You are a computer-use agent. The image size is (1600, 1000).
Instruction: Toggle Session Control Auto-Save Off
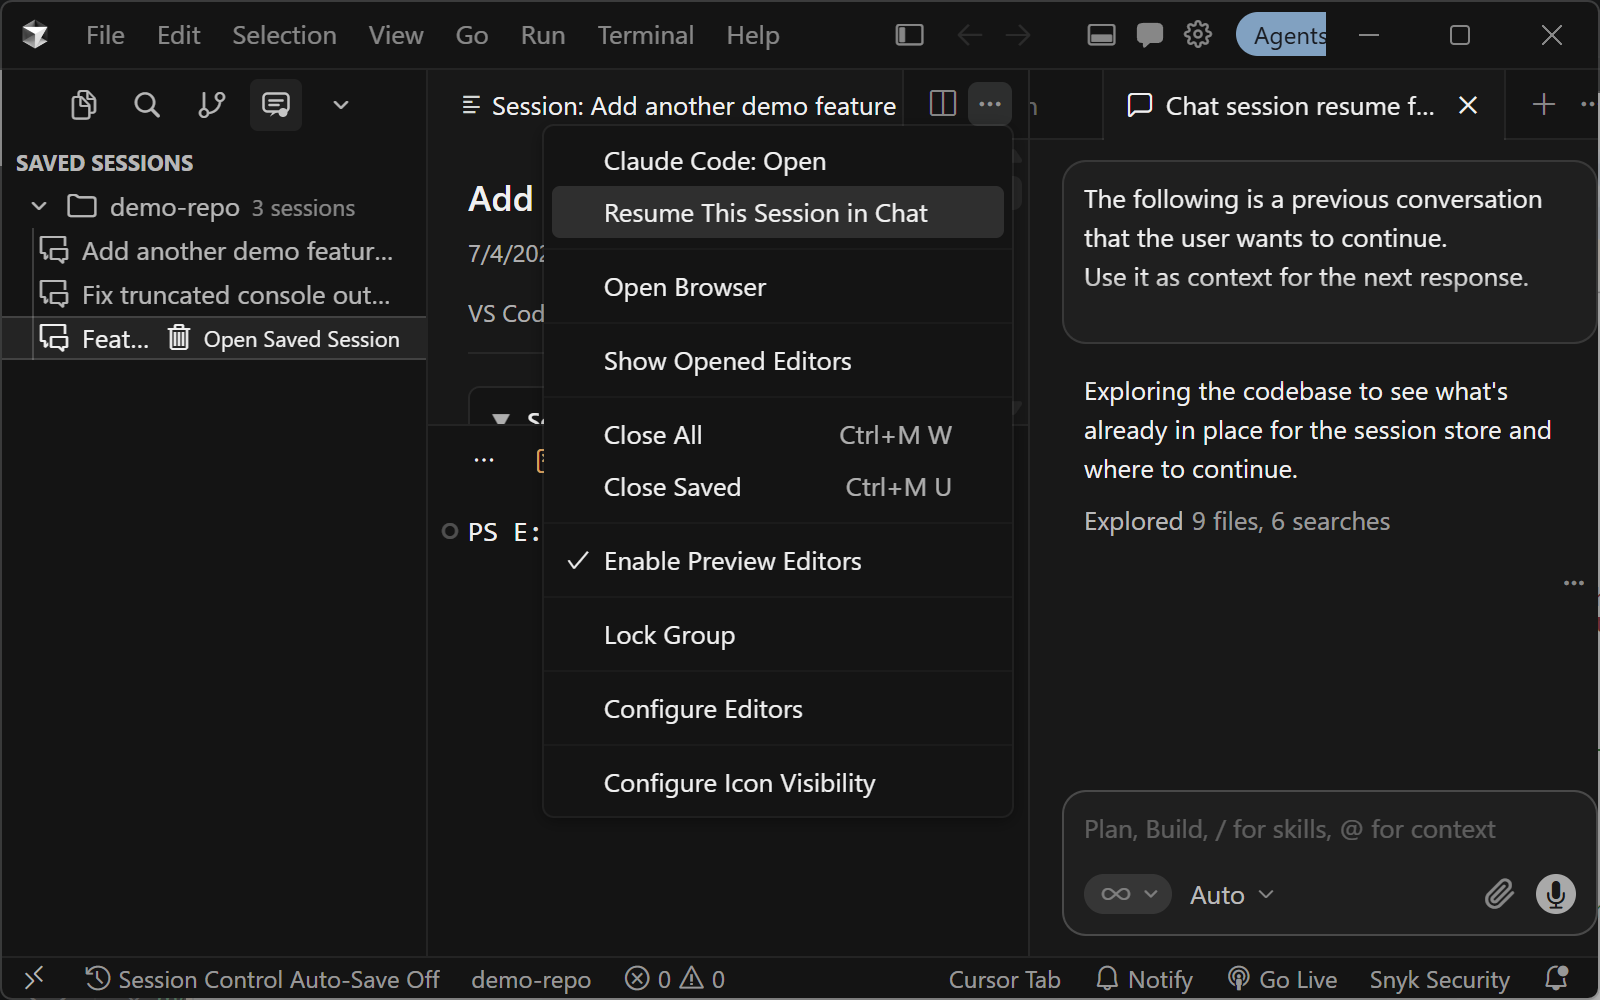point(262,979)
